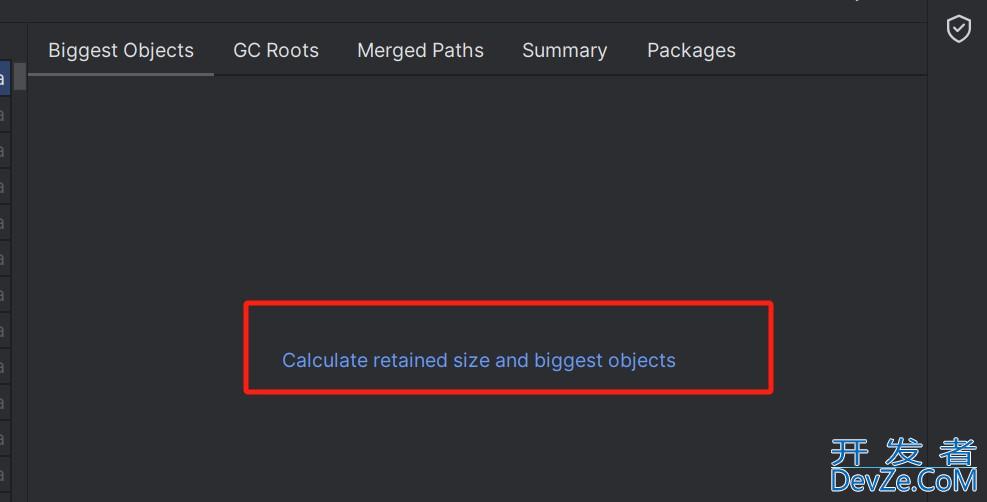
Task: Go to the Packages tab
Action: (x=691, y=50)
